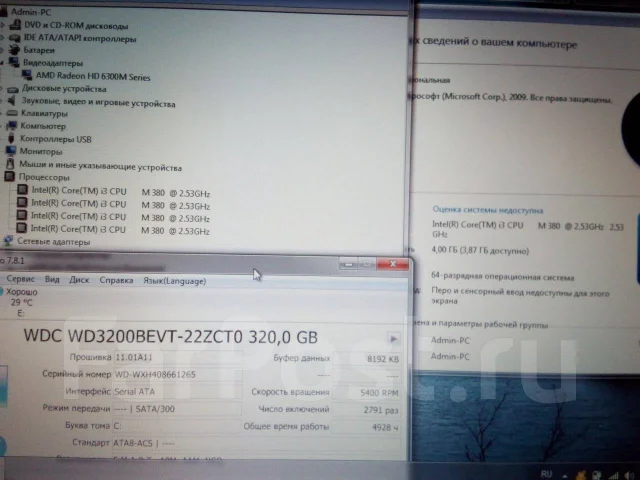Select the Клавиатуры tree item

tap(44, 113)
